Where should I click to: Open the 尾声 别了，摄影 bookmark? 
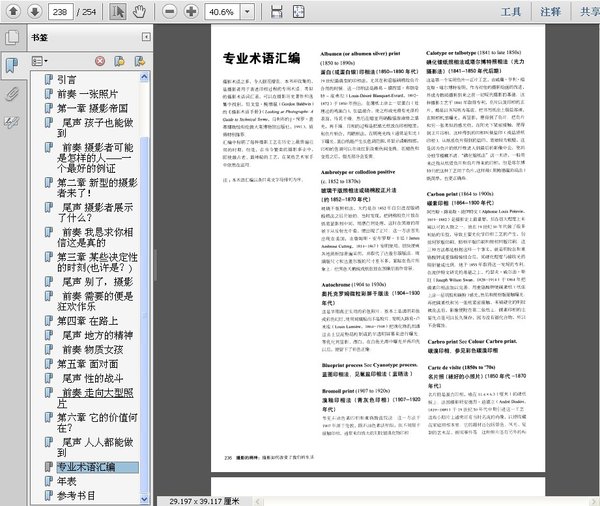pos(97,282)
